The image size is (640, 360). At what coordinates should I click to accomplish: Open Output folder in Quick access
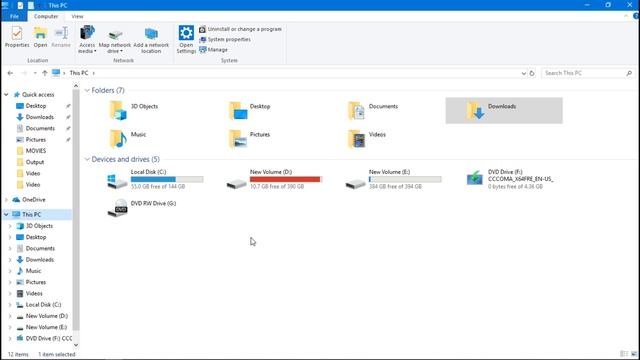[x=35, y=162]
